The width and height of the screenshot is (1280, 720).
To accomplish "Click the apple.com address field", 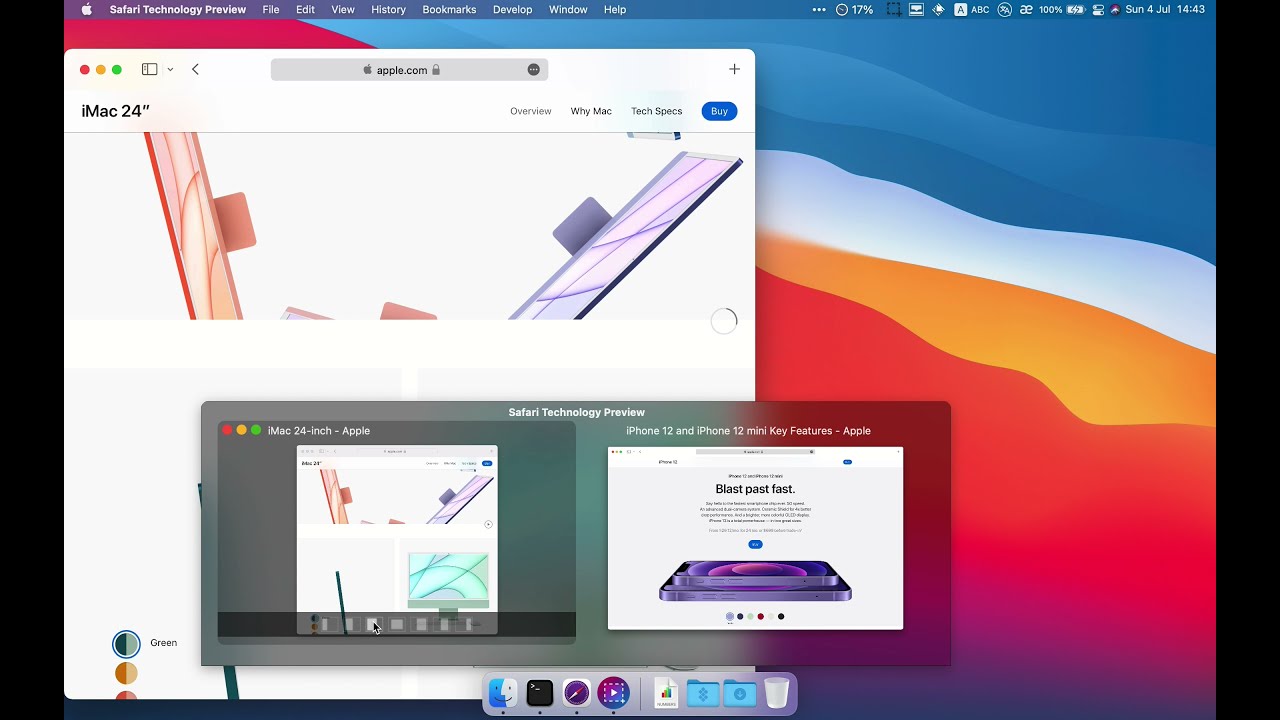I will coord(409,70).
